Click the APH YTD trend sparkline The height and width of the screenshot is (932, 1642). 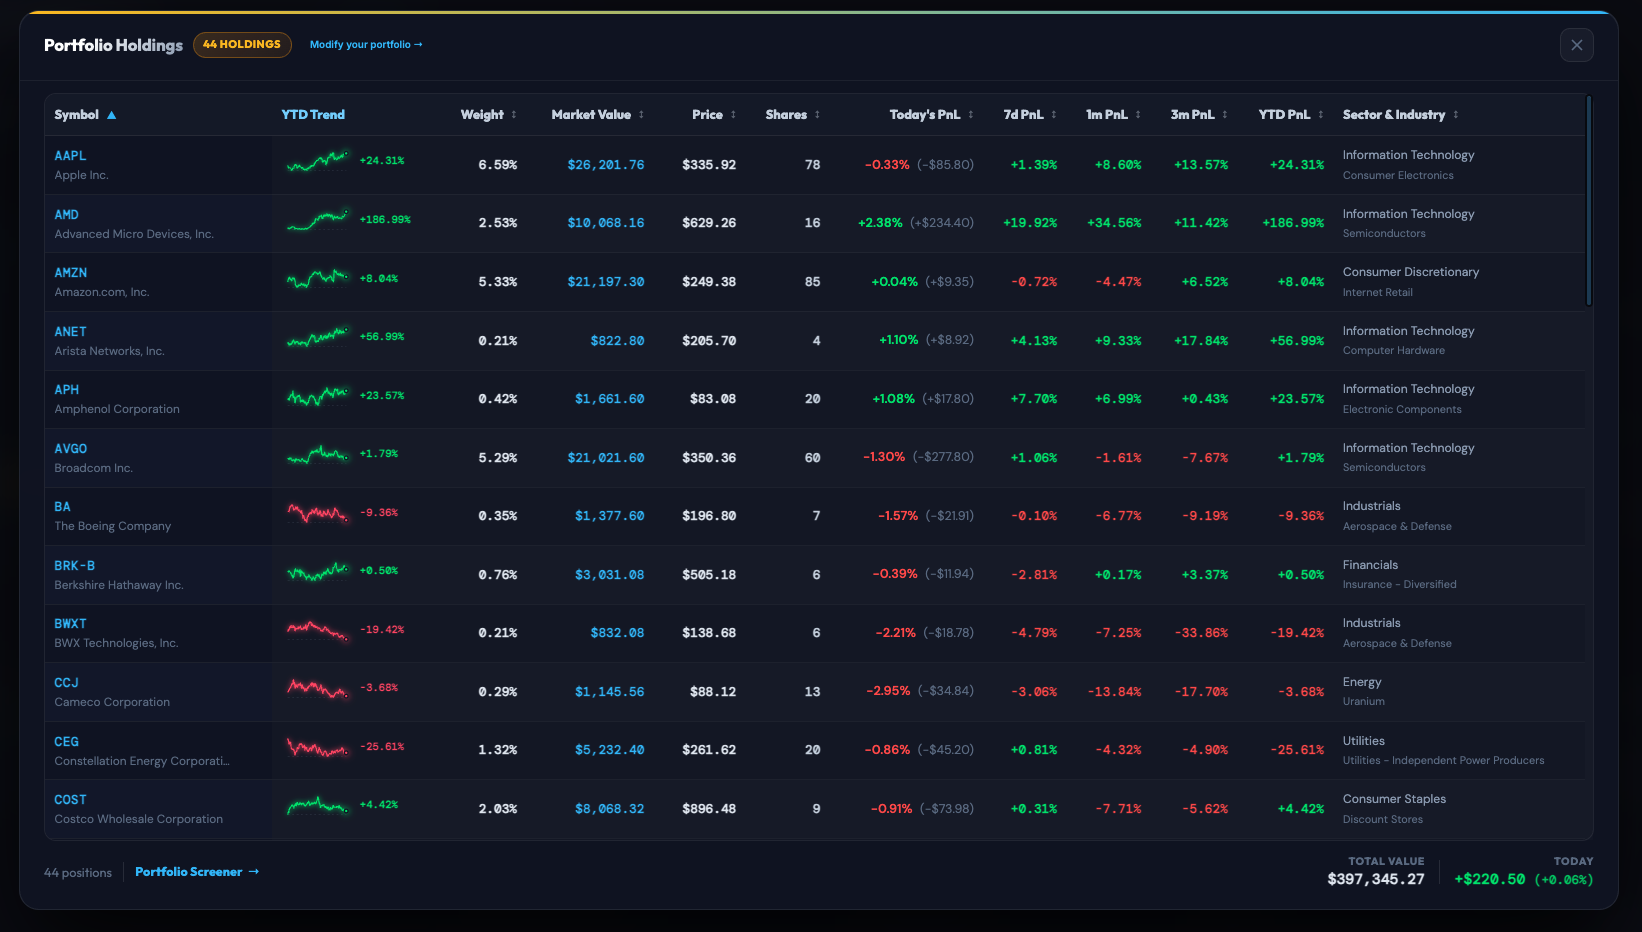point(318,396)
